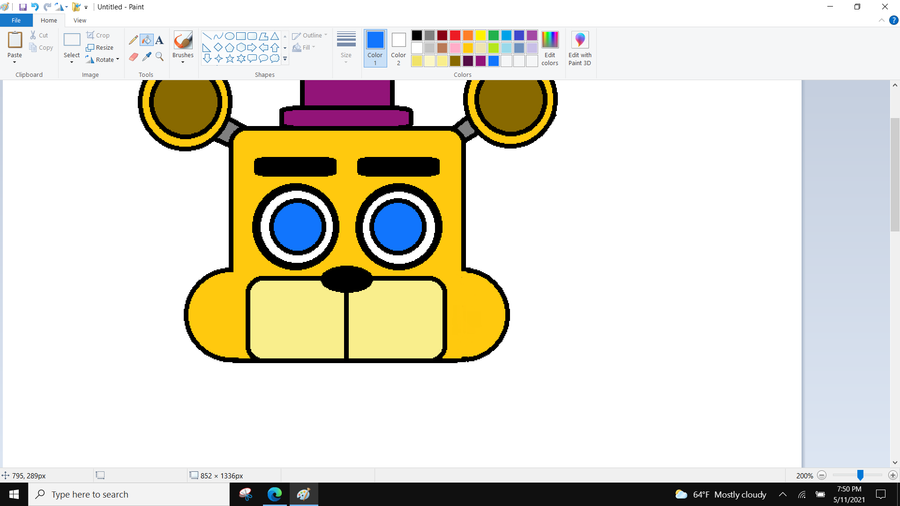Click the zoom in plus button
This screenshot has width=900, height=506.
coord(893,475)
